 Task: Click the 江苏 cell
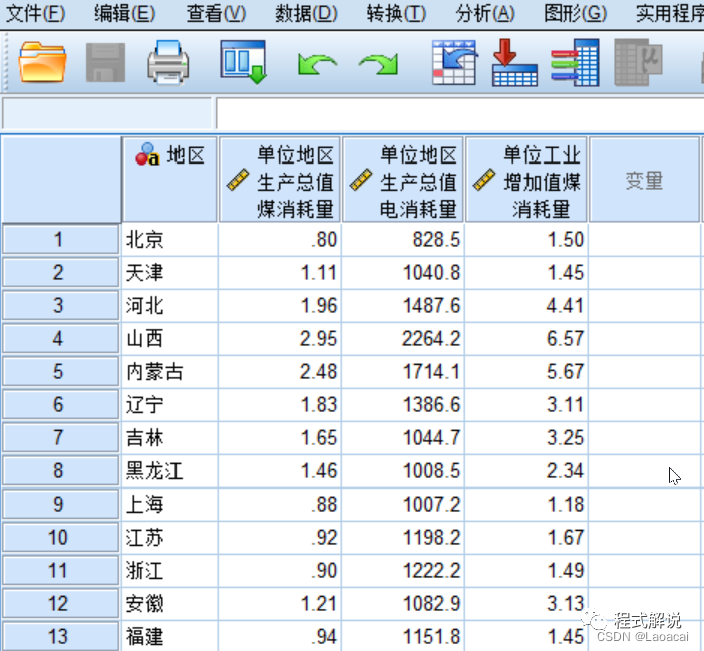tap(169, 537)
